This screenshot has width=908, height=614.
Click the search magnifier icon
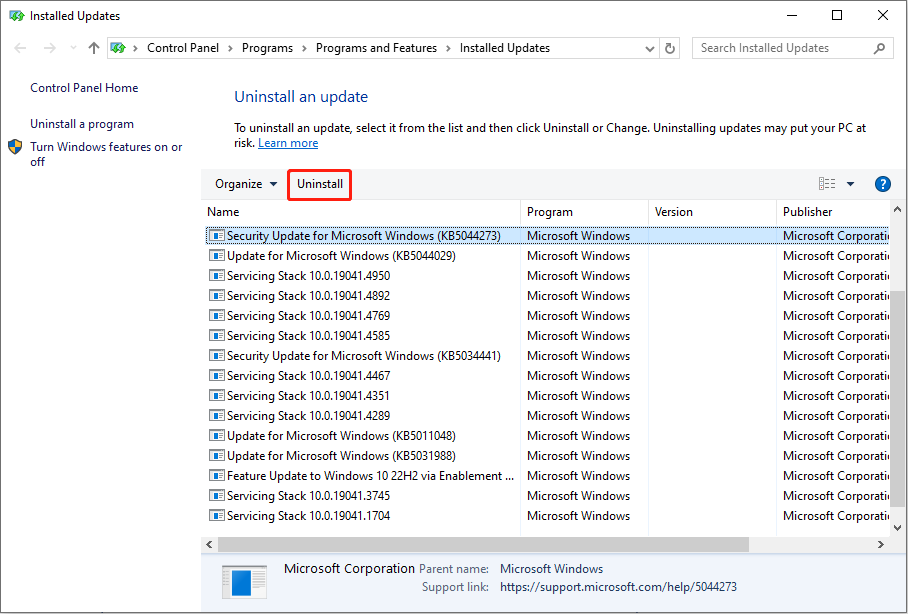(x=879, y=48)
